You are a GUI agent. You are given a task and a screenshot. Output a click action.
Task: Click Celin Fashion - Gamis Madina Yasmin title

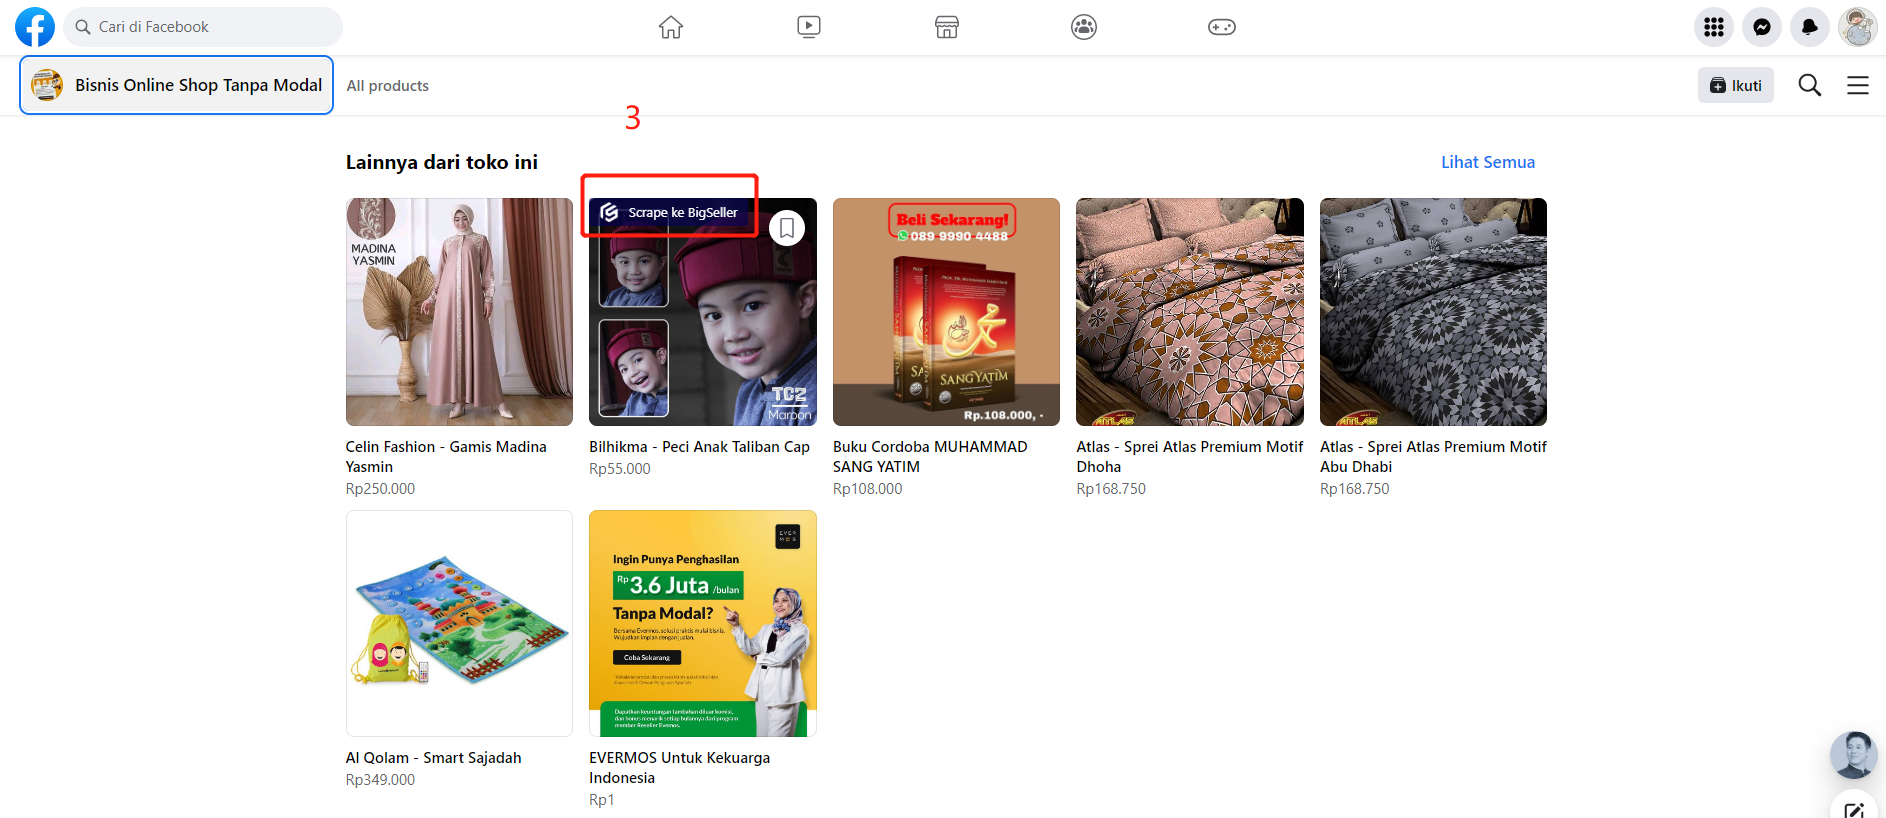pyautogui.click(x=446, y=457)
